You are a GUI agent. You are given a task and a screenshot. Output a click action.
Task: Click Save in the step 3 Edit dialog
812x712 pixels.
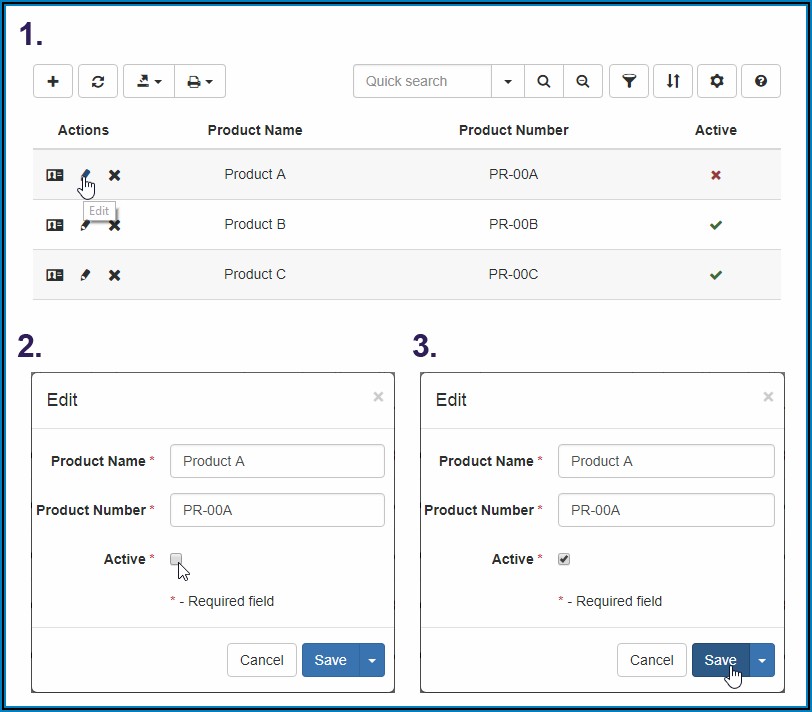click(720, 660)
